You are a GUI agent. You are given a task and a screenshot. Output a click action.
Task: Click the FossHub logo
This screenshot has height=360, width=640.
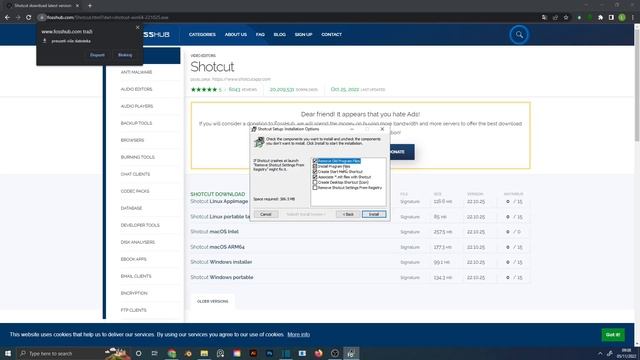[x=156, y=35]
